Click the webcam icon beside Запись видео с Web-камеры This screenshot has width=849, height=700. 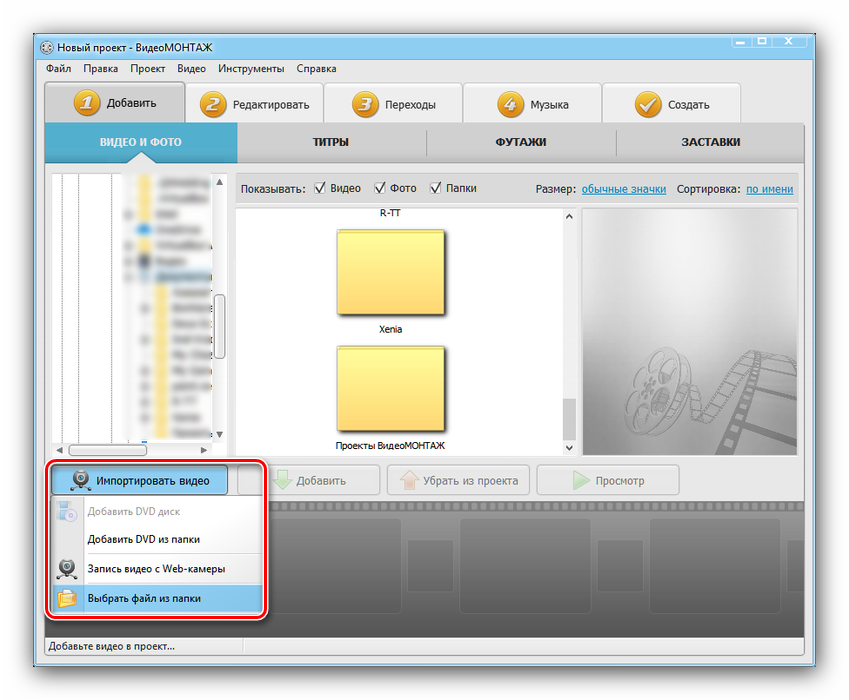tap(67, 569)
